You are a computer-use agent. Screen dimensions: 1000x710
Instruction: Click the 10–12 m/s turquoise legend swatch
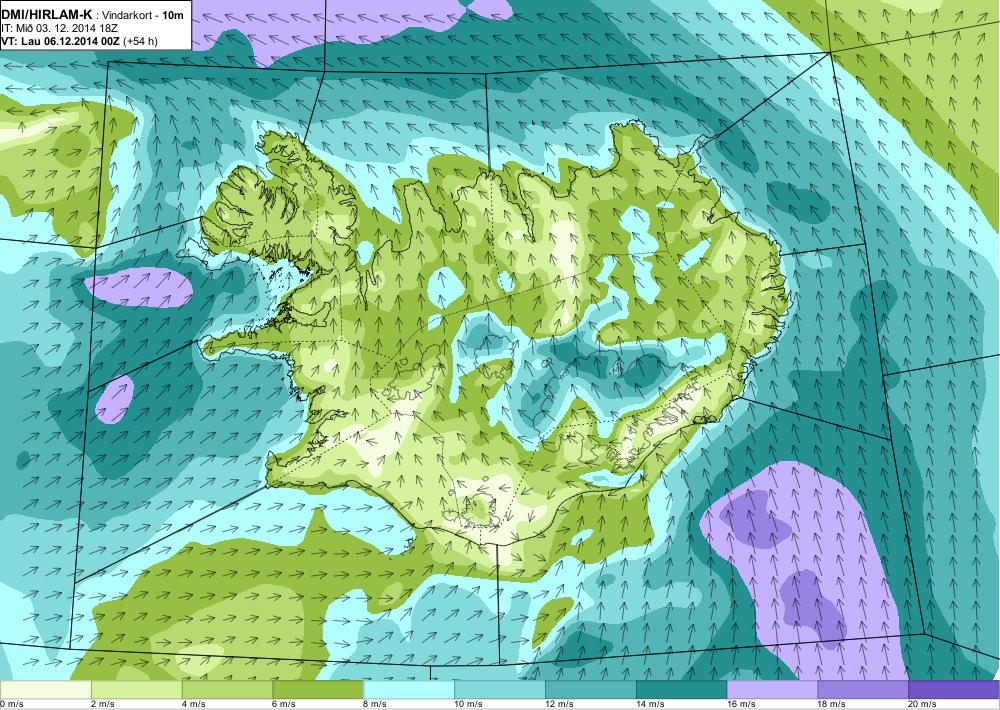(x=499, y=690)
